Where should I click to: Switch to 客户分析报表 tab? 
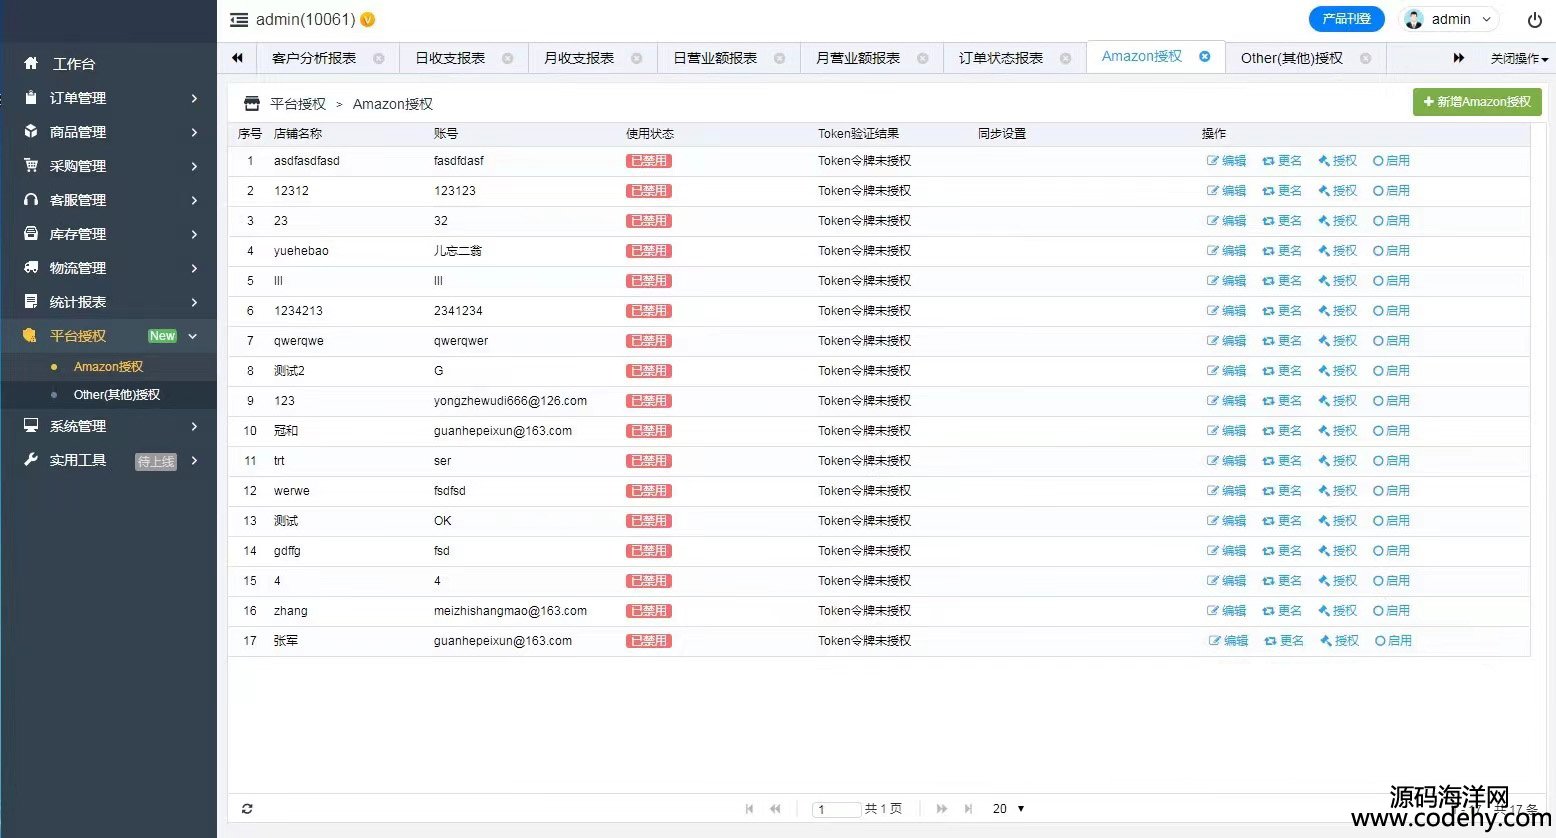pyautogui.click(x=314, y=58)
